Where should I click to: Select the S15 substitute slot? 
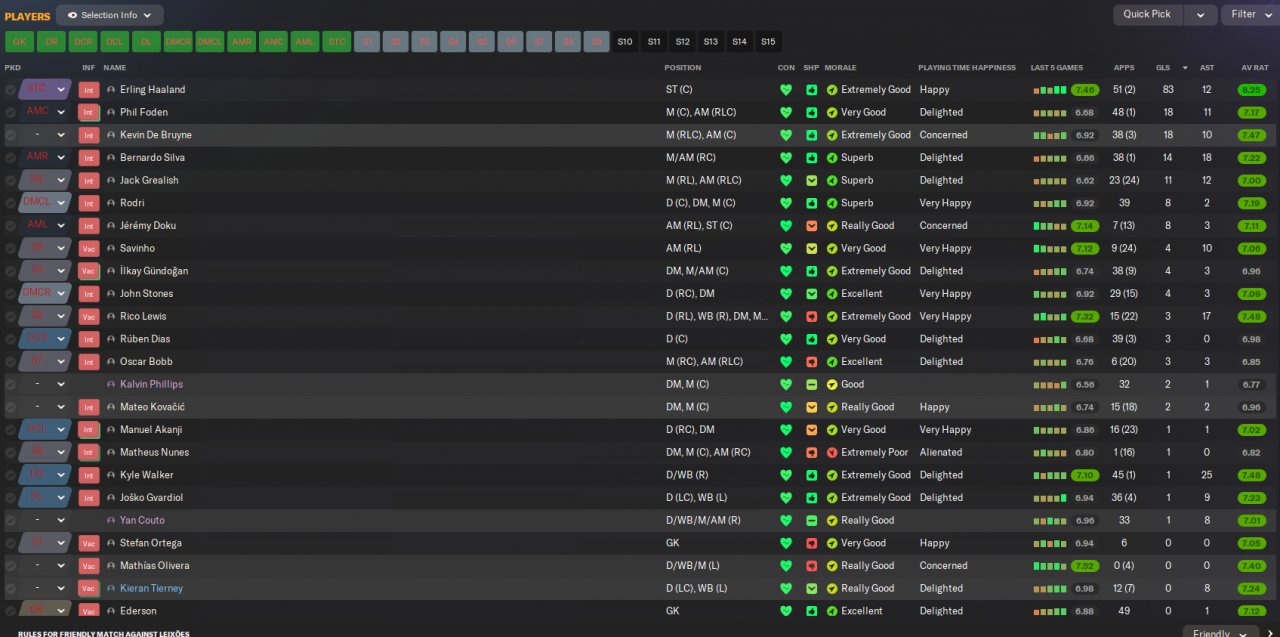(768, 42)
